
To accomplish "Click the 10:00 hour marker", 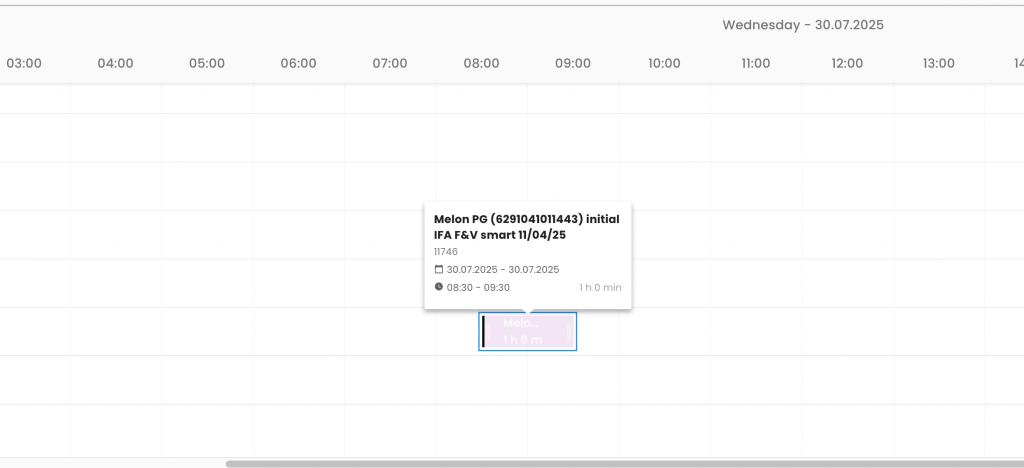I will pos(664,63).
